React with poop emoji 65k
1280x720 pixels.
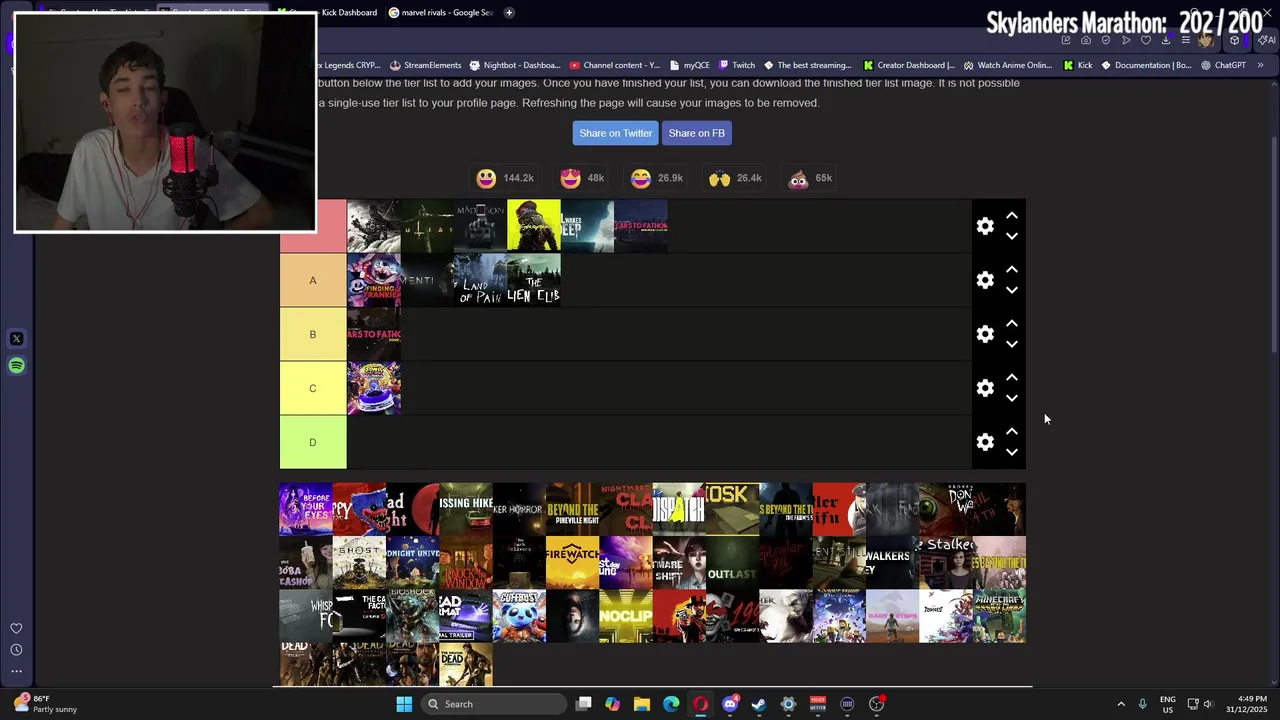(x=810, y=178)
